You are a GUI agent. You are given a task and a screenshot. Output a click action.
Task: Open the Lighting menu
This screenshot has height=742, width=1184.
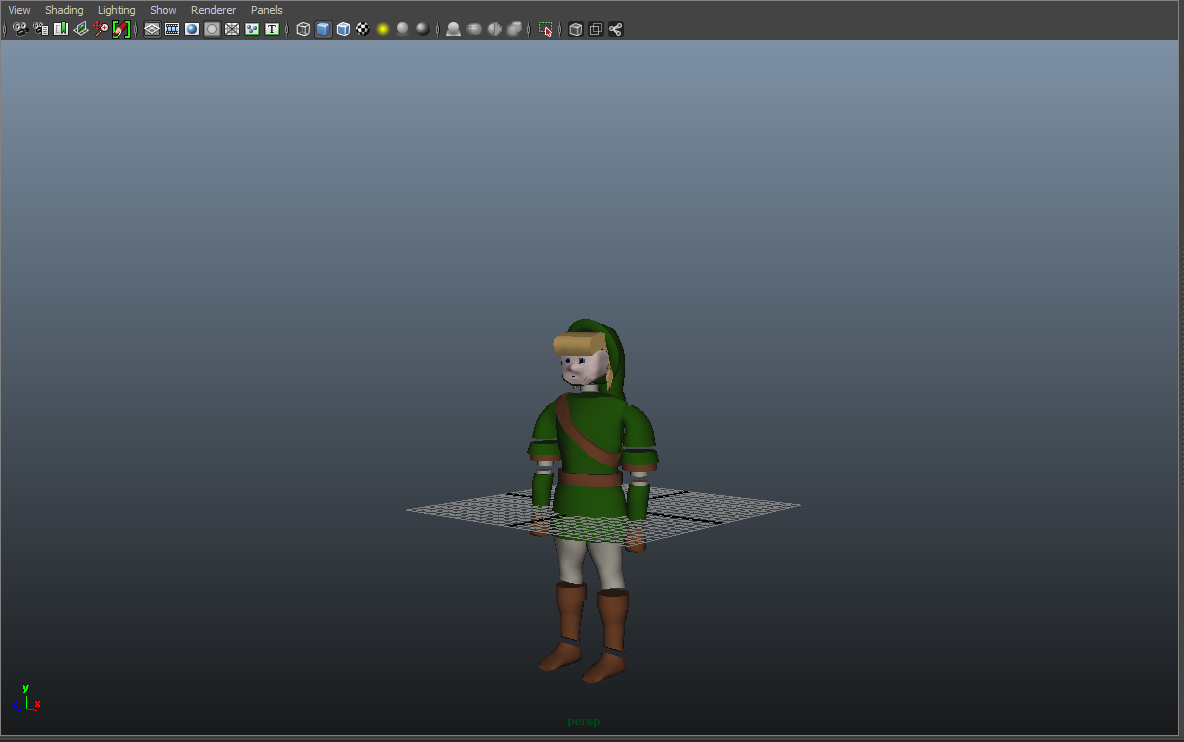pyautogui.click(x=116, y=10)
